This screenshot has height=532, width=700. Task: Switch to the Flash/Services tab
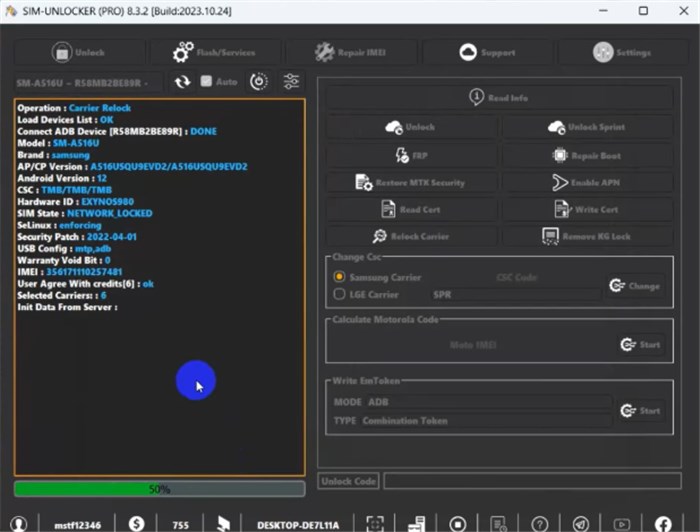pos(213,52)
